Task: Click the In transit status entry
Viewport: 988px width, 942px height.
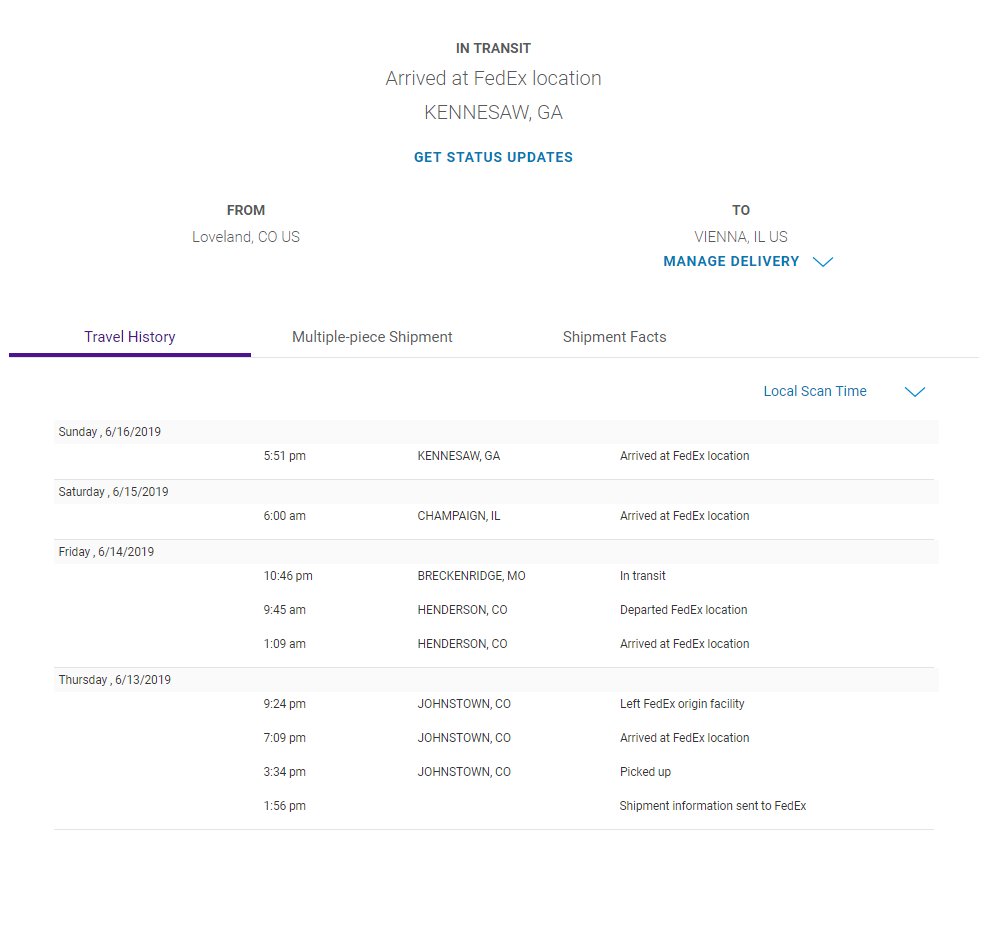Action: [x=643, y=575]
